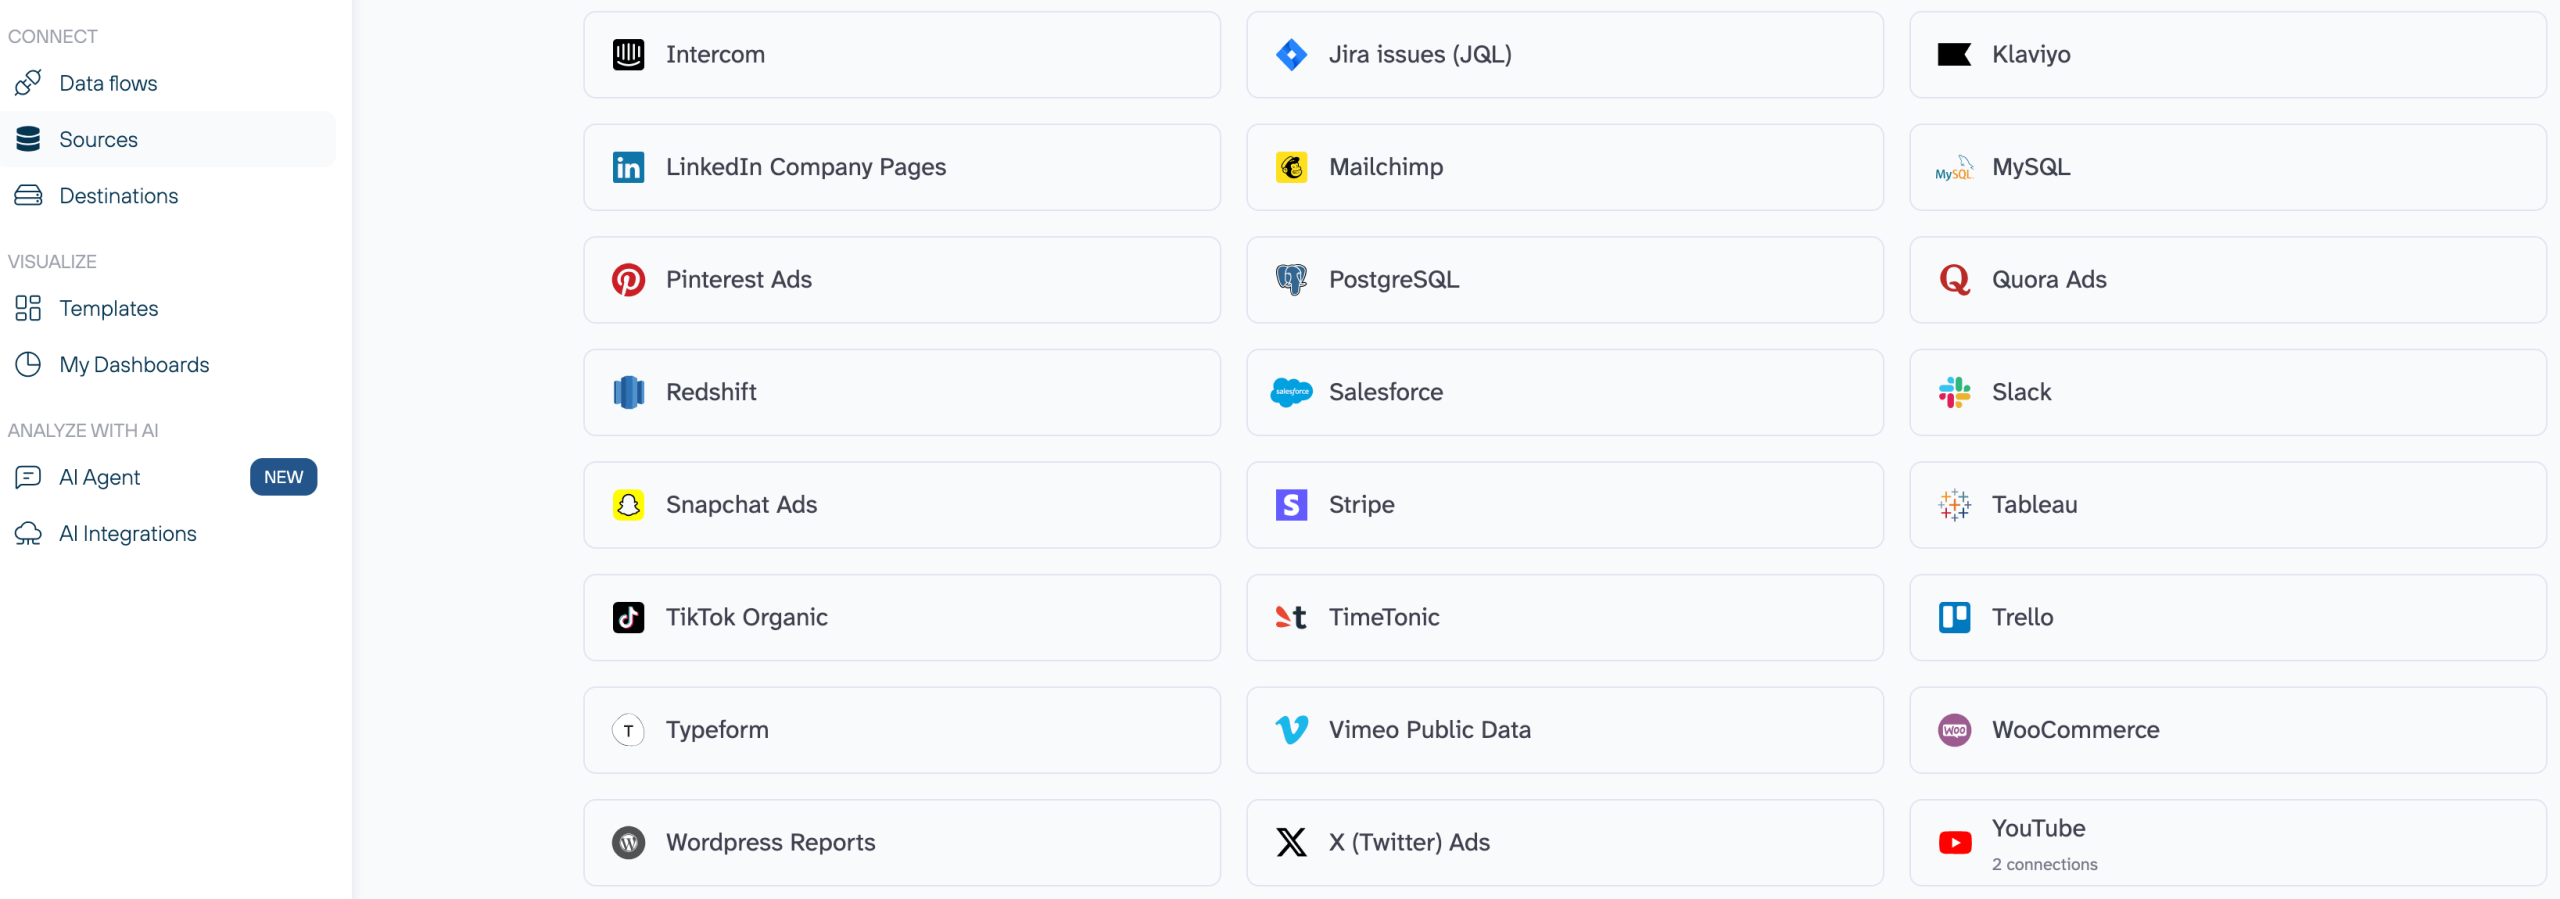Viewport: 2560px width, 899px height.
Task: Click the Salesforce cloud icon
Action: pyautogui.click(x=1291, y=392)
